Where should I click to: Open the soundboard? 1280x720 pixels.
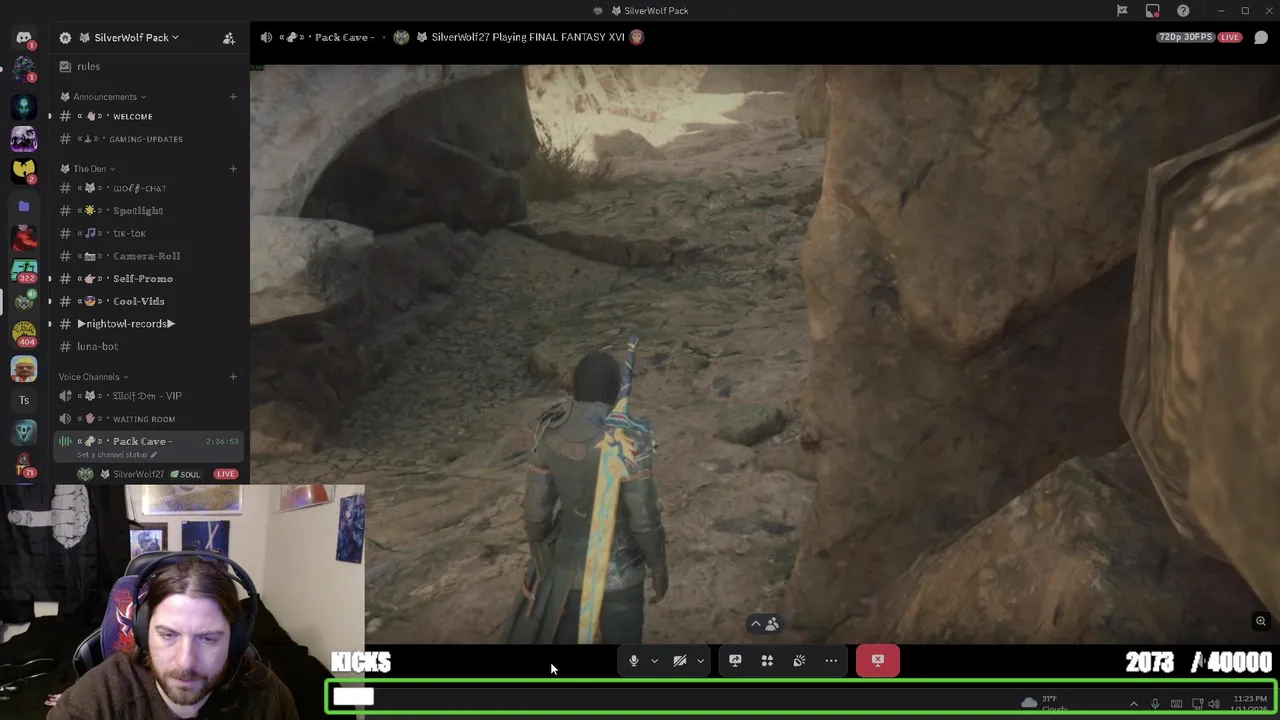click(x=799, y=661)
